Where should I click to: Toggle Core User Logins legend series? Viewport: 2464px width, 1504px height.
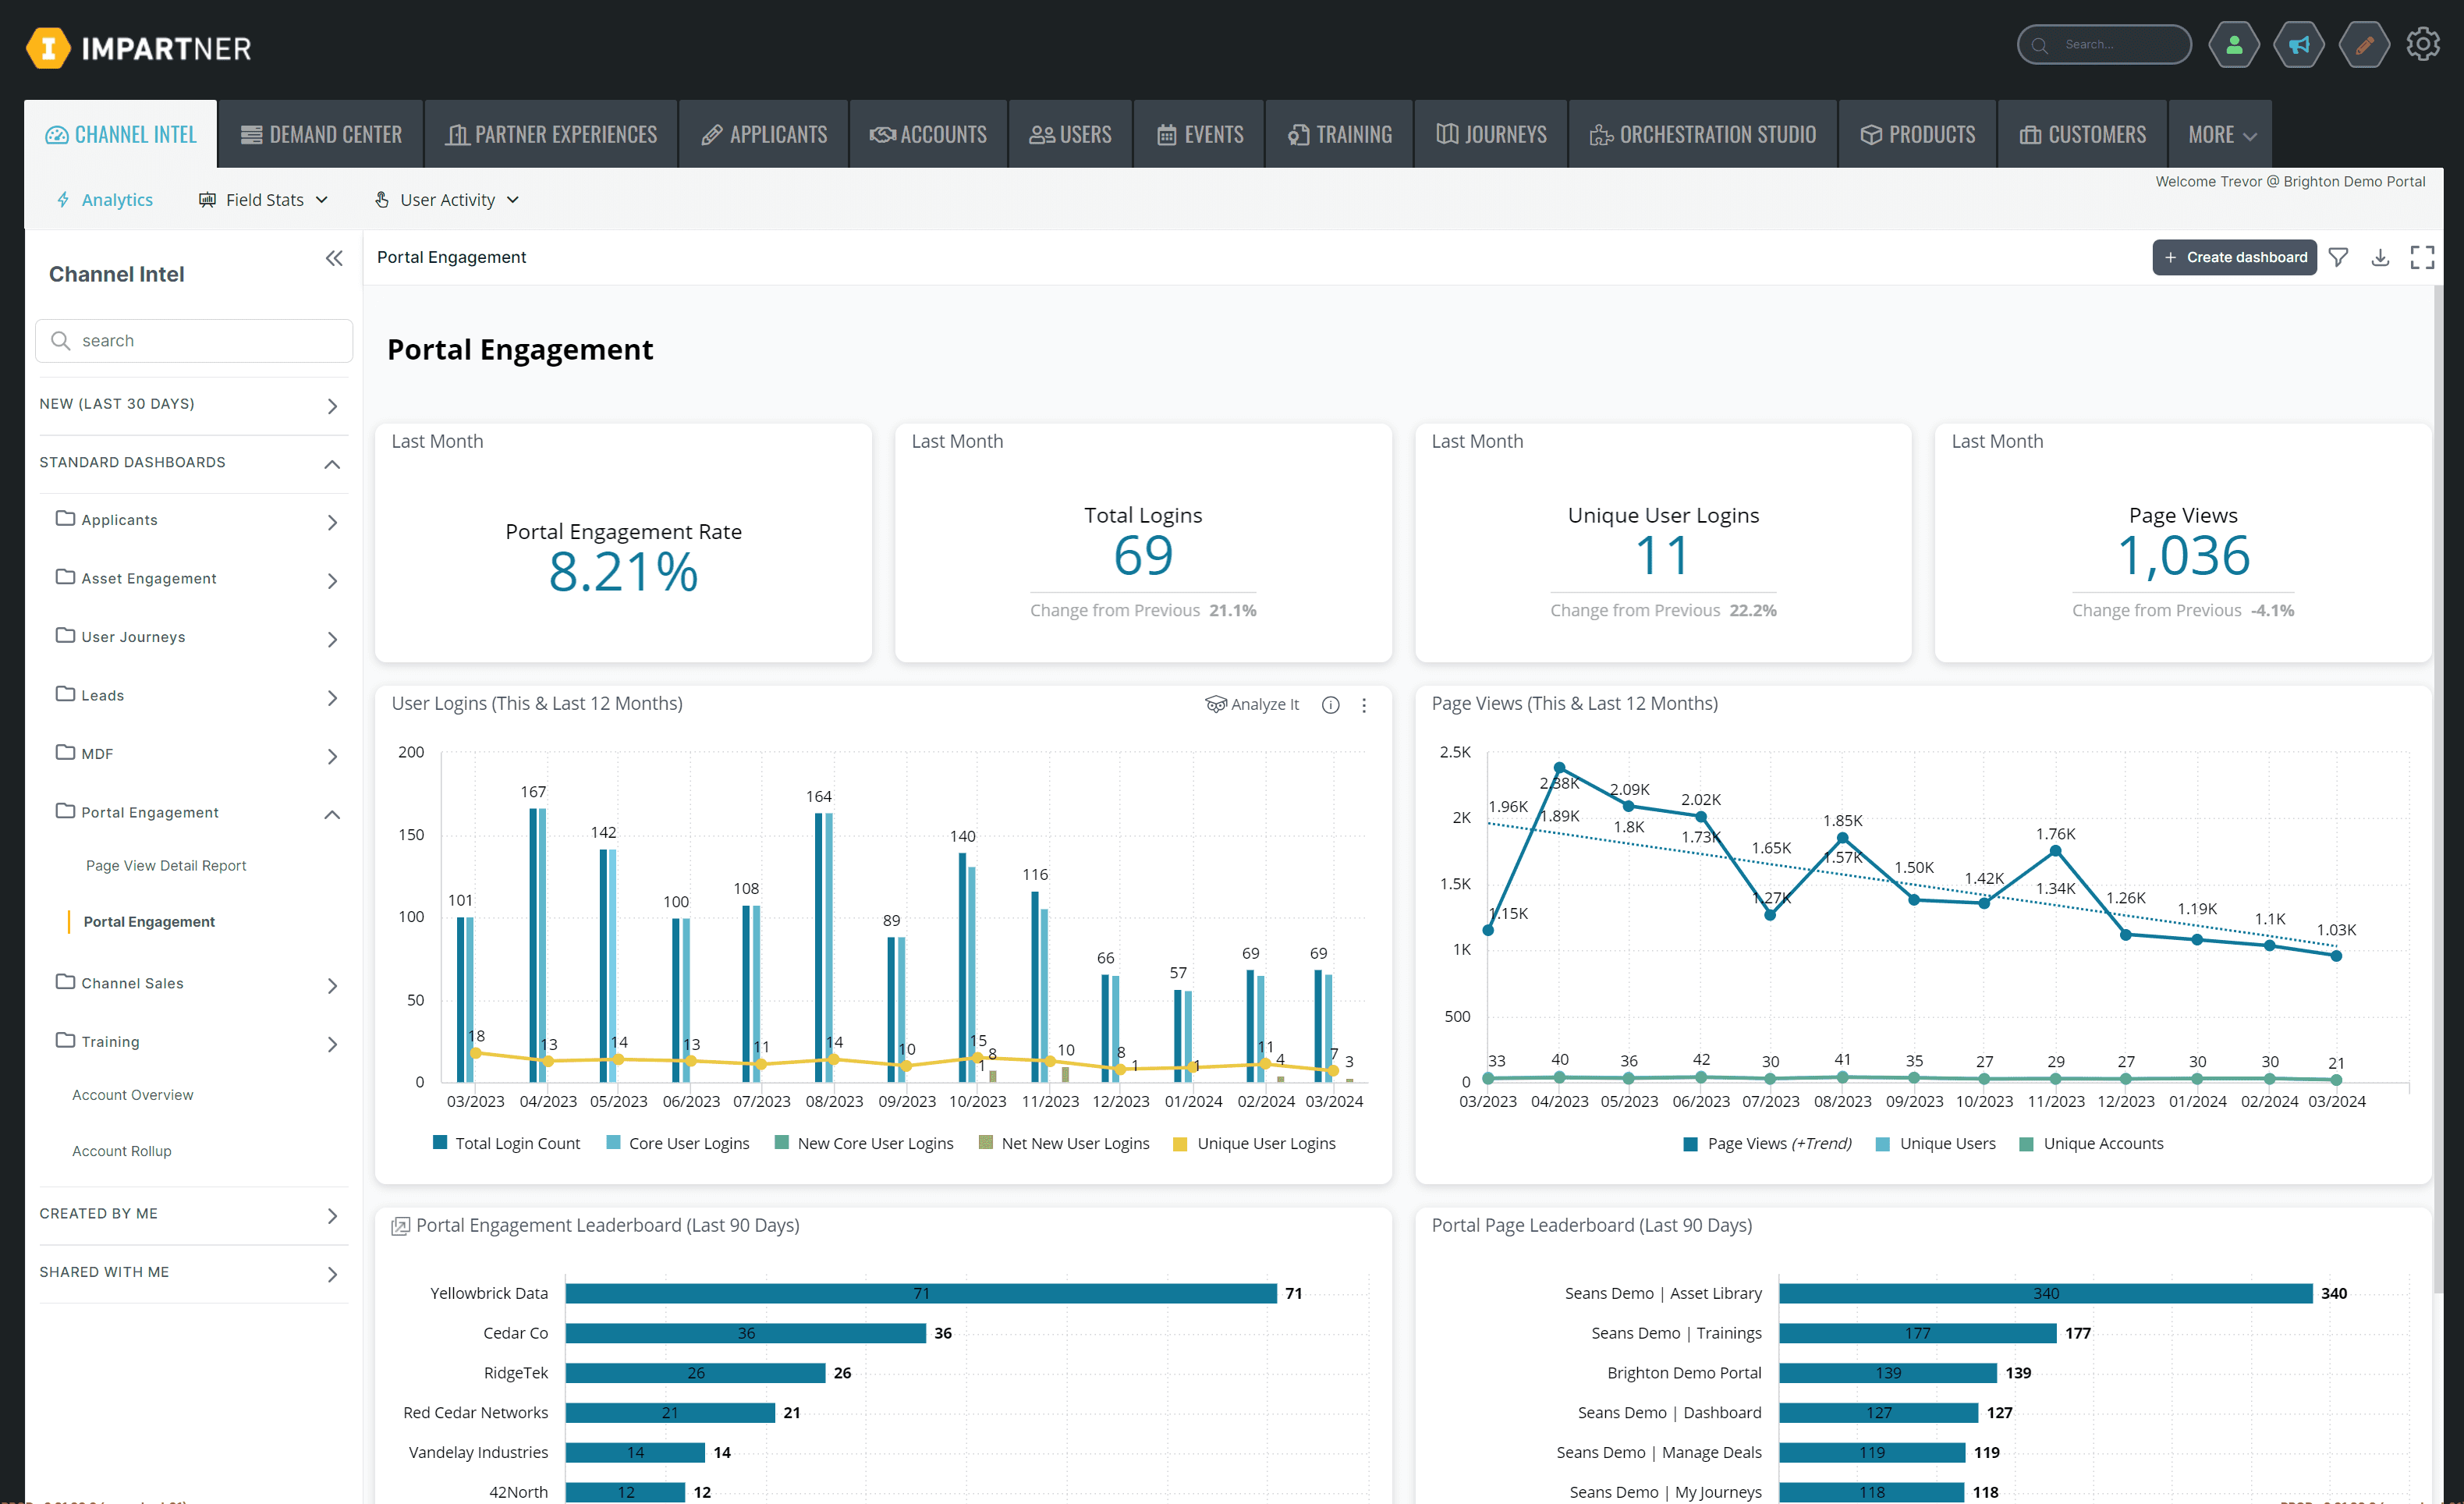tap(678, 1143)
